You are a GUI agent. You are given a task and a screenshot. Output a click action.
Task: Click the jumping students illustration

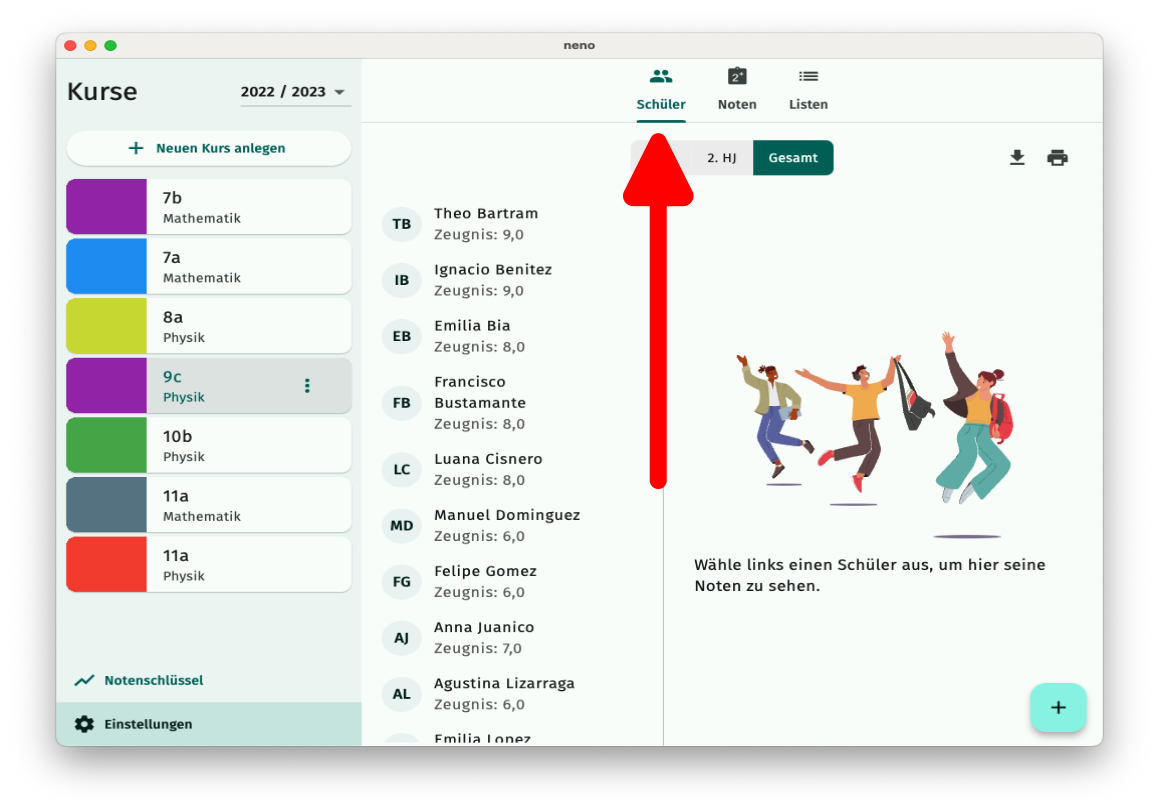click(874, 435)
